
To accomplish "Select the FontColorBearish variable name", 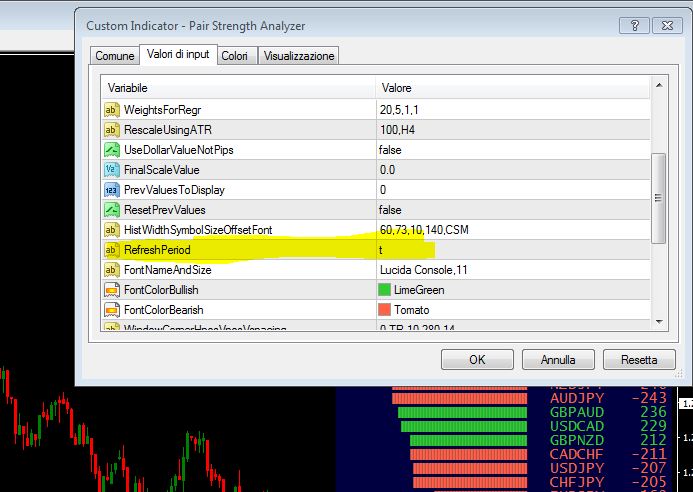I will click(164, 310).
